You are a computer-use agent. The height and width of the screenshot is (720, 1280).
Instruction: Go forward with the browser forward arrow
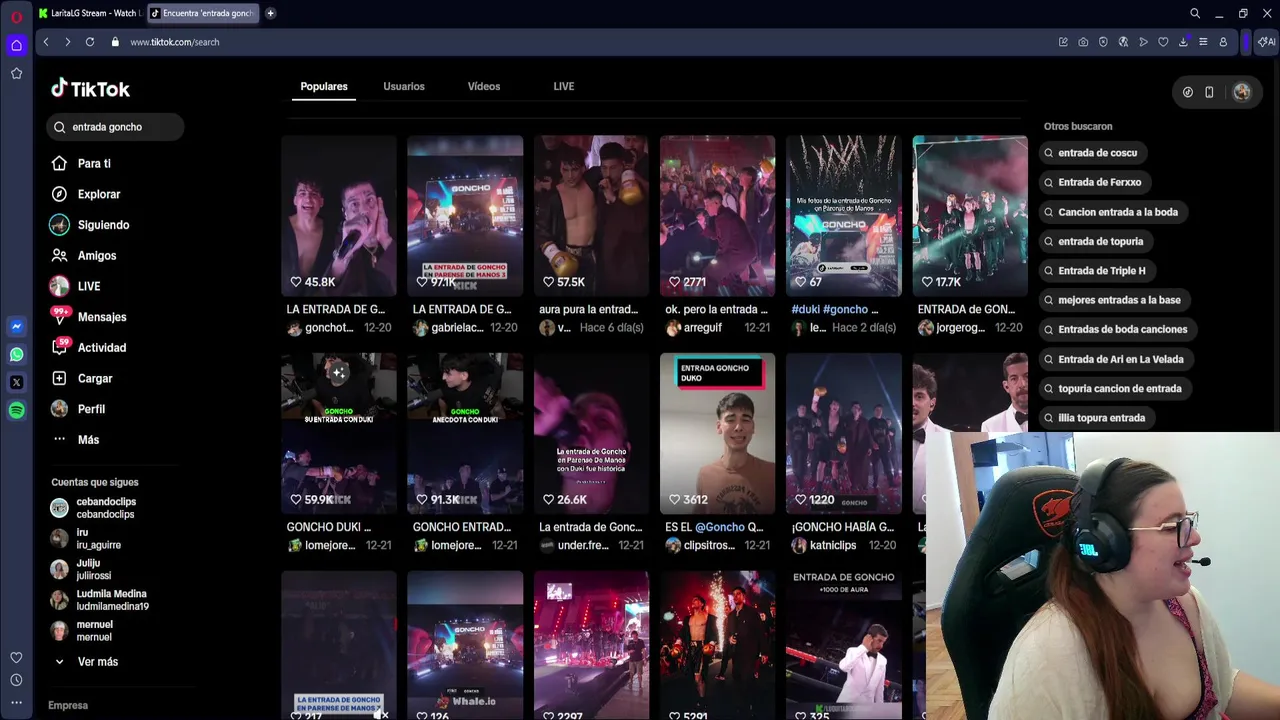(x=67, y=42)
